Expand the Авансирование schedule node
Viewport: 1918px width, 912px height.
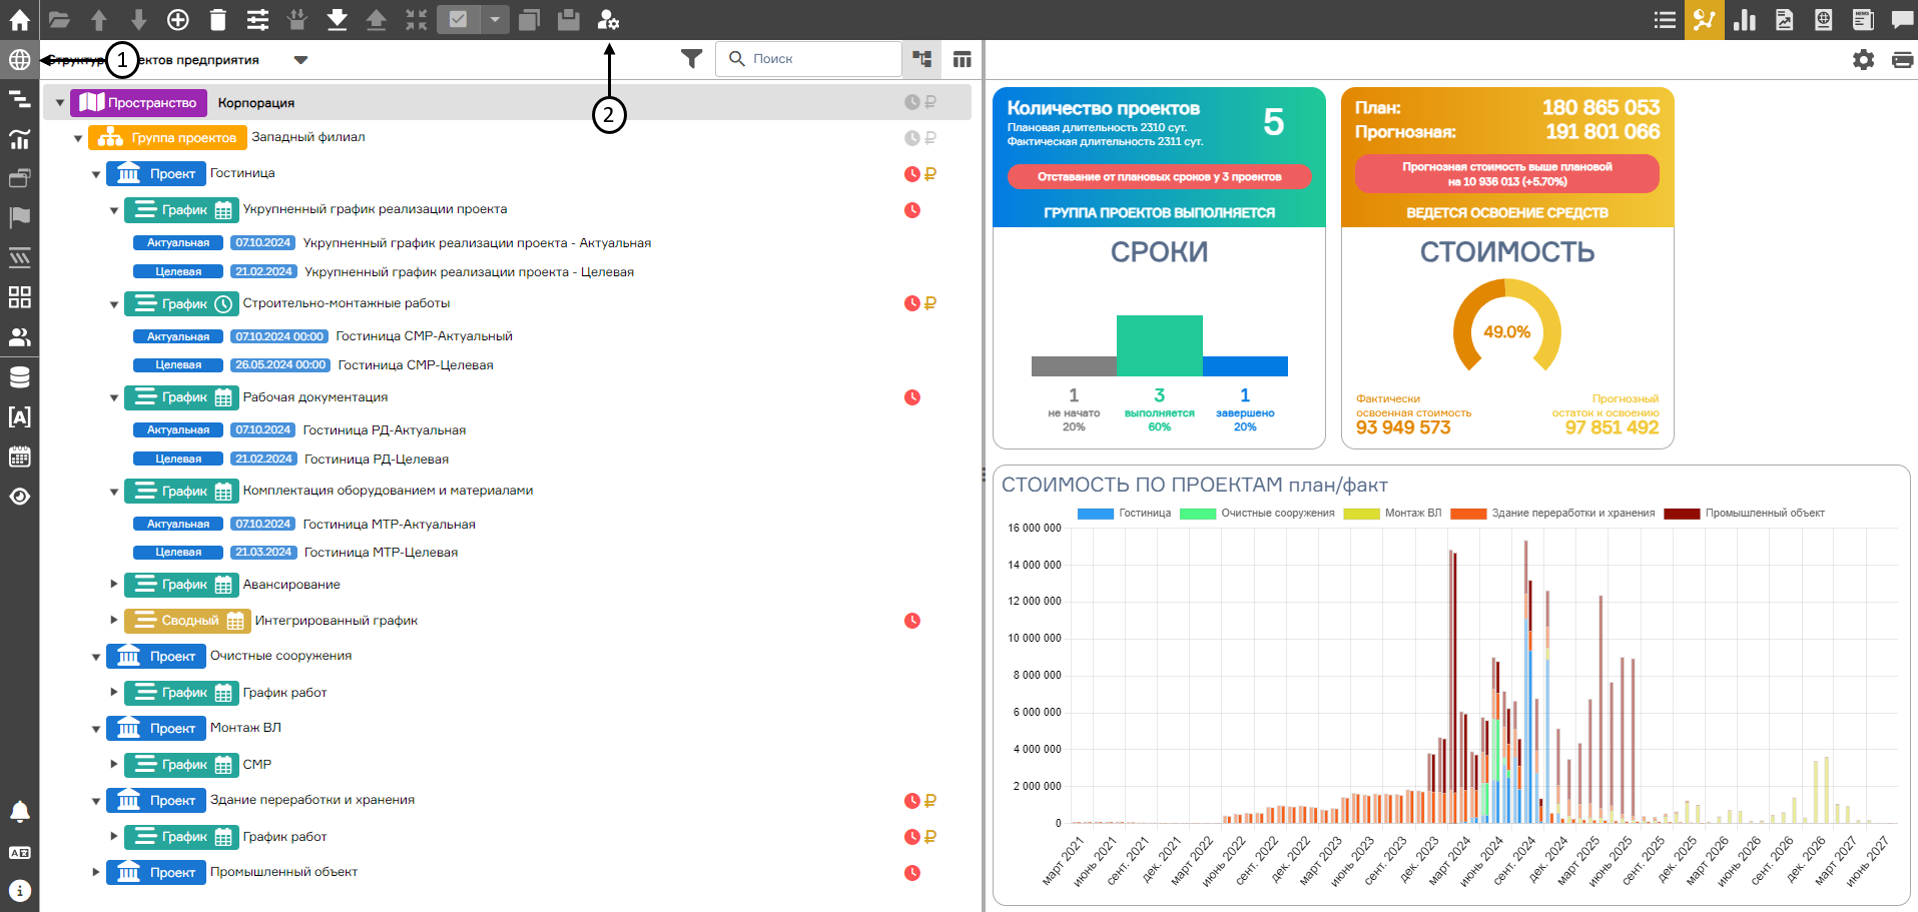click(114, 584)
